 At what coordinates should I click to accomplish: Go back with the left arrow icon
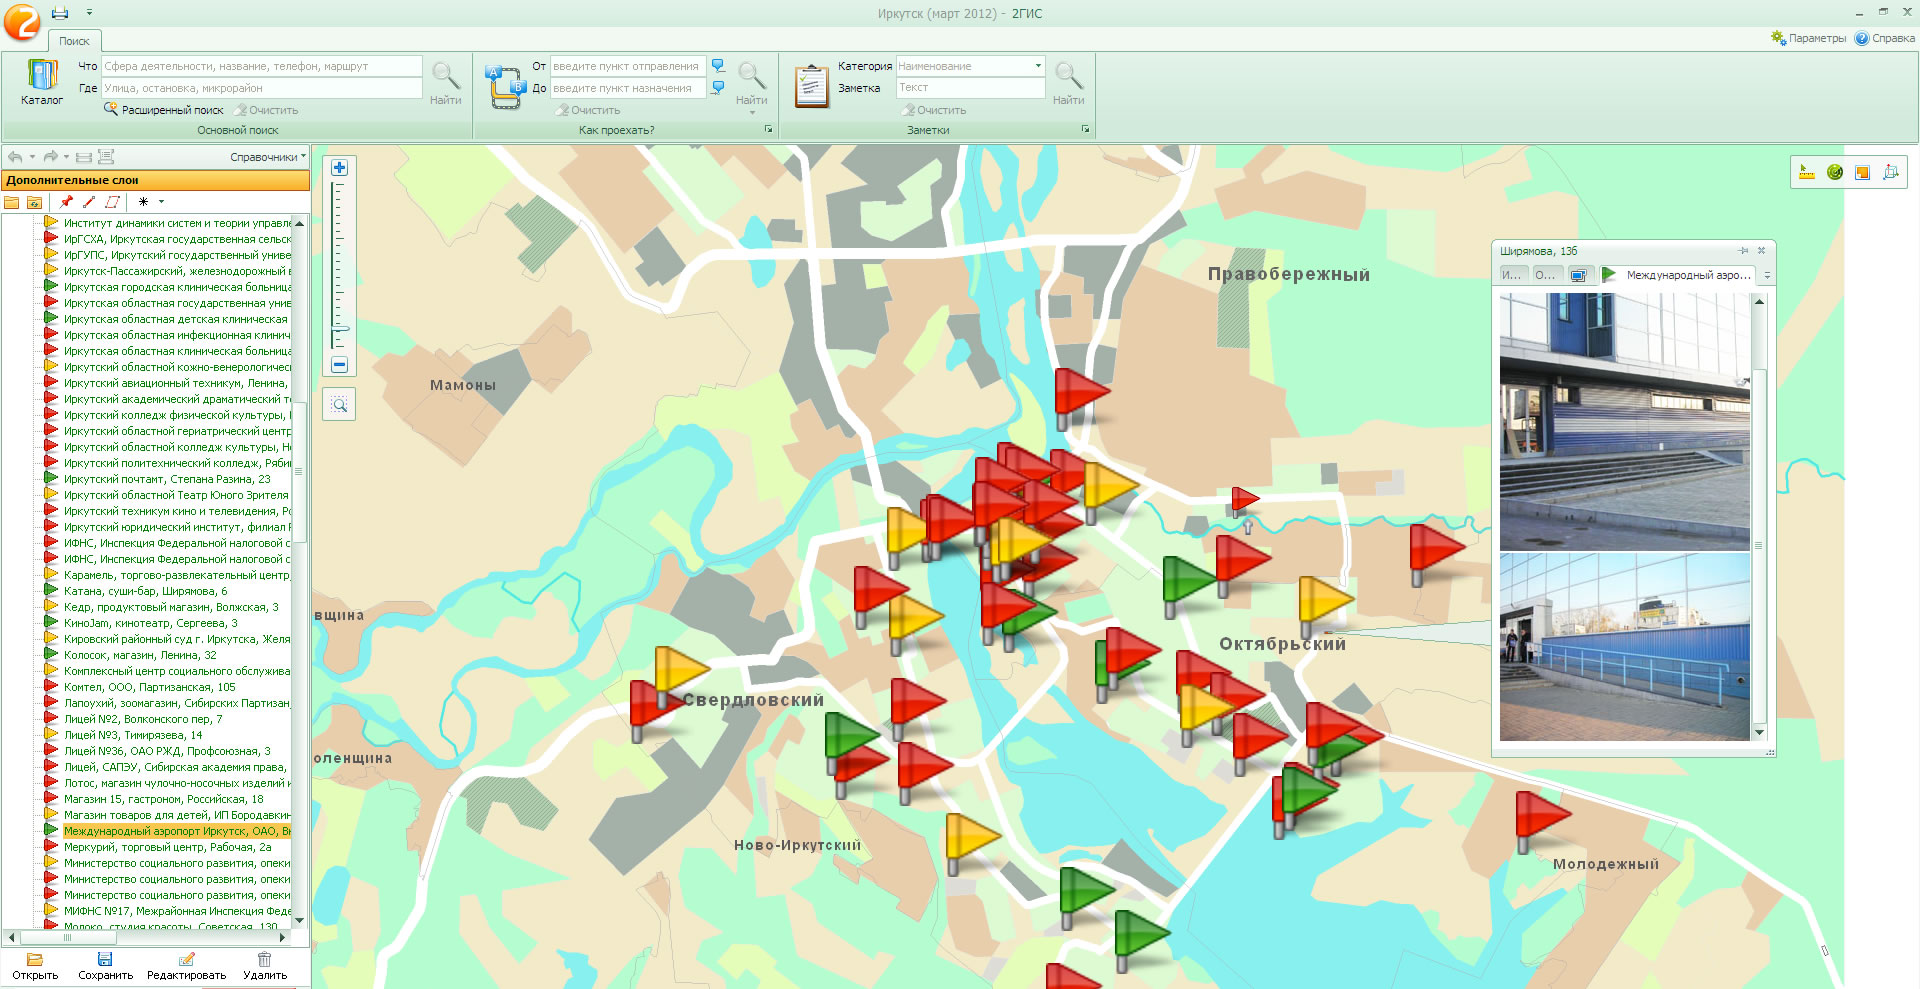click(15, 157)
